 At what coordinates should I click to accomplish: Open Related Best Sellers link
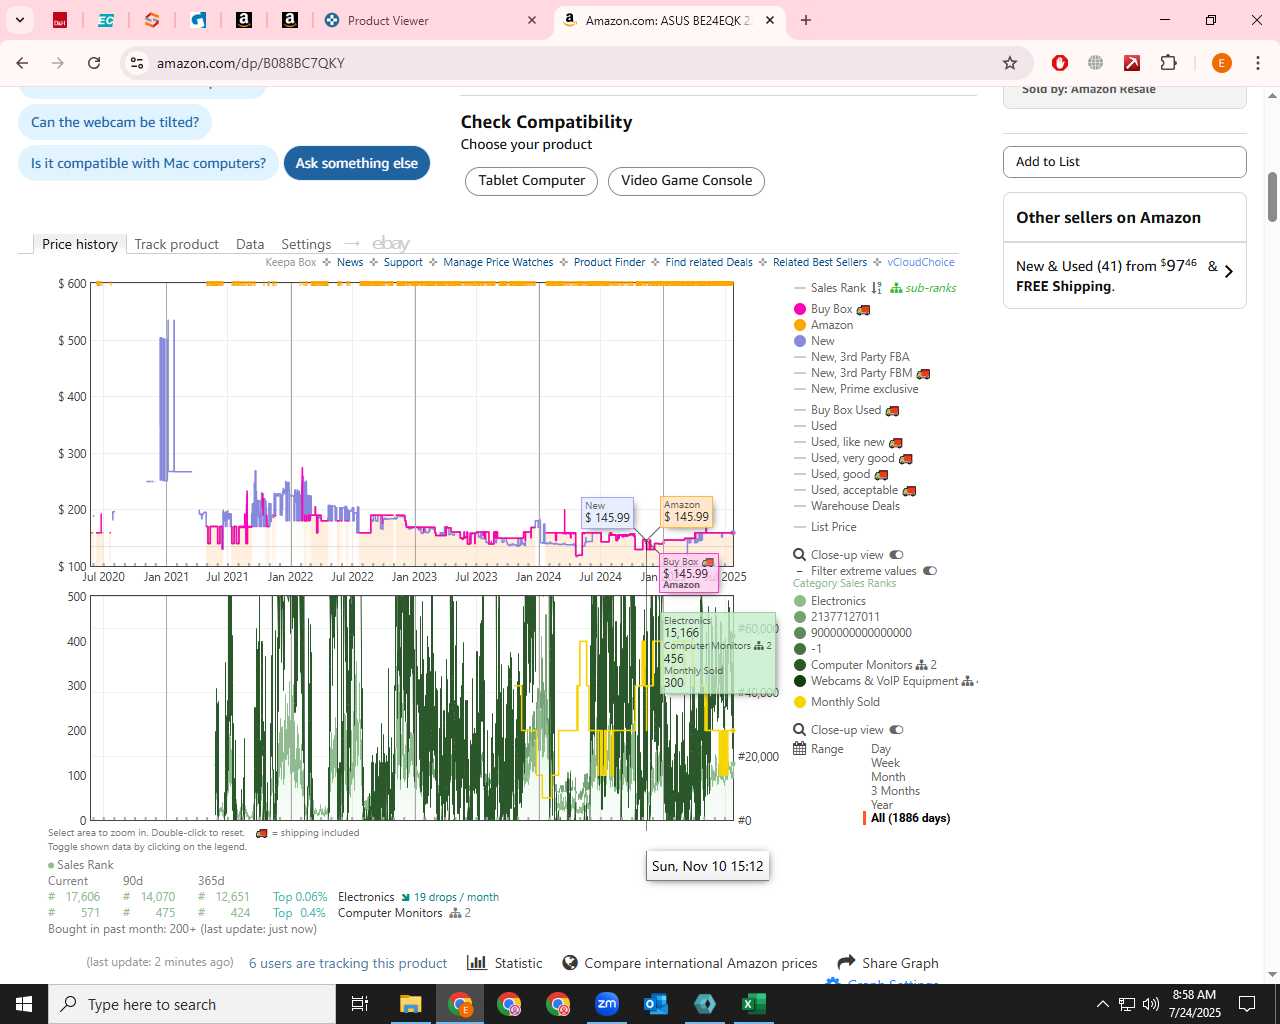click(x=820, y=262)
